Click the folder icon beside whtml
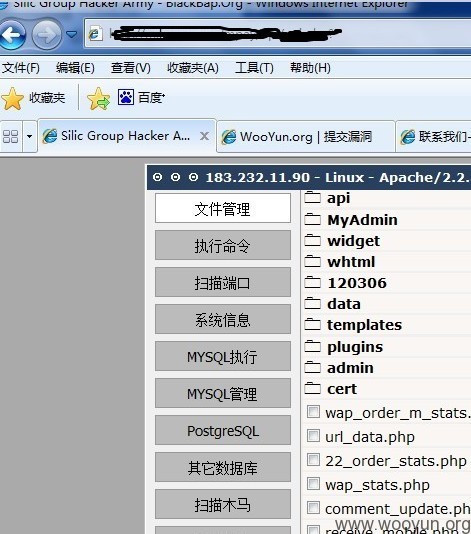 pyautogui.click(x=312, y=262)
